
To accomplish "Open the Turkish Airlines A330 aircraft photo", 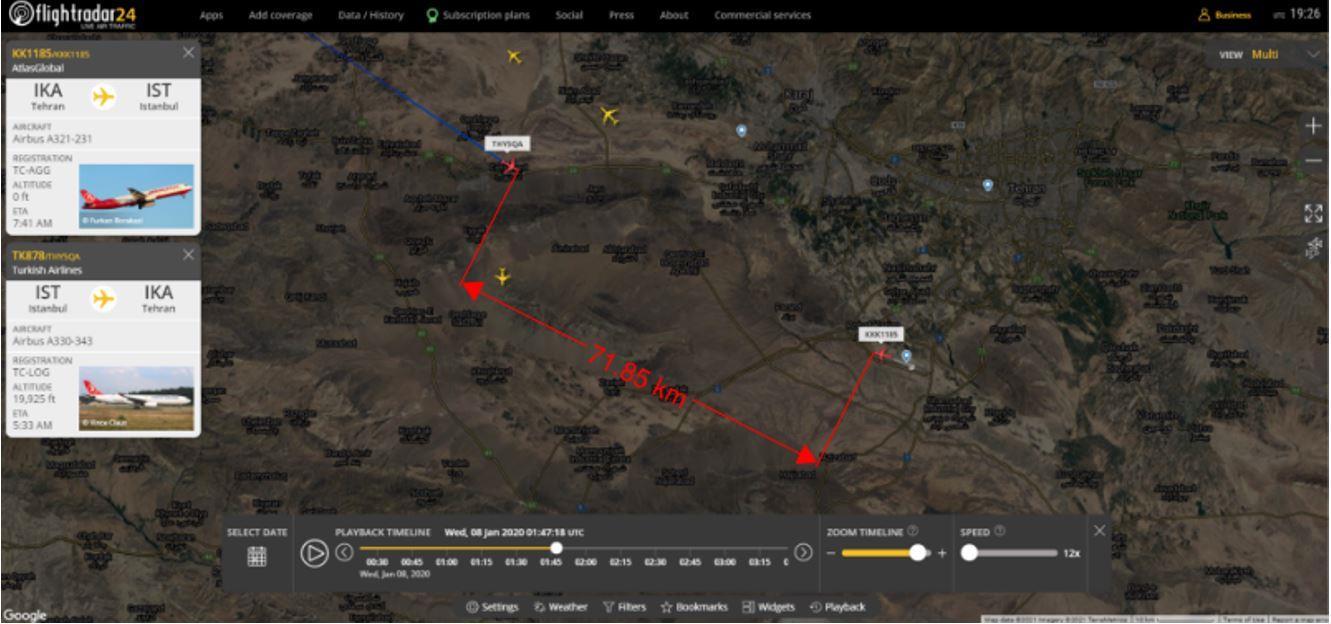I will pos(136,398).
